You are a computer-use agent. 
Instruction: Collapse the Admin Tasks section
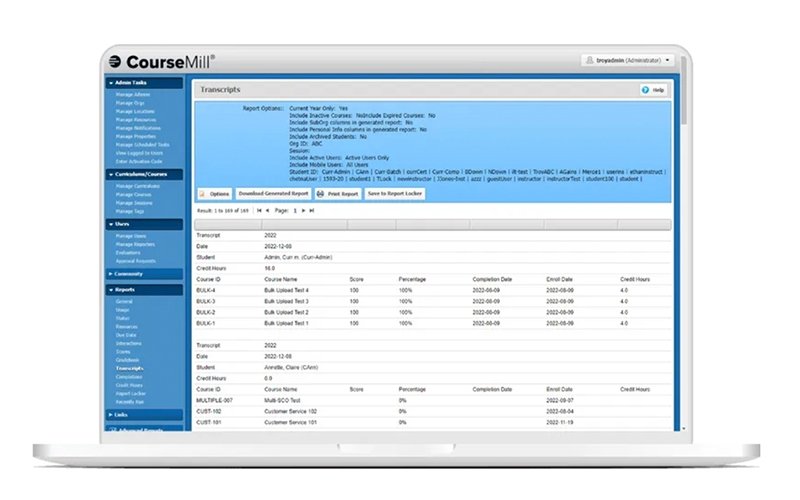click(144, 83)
